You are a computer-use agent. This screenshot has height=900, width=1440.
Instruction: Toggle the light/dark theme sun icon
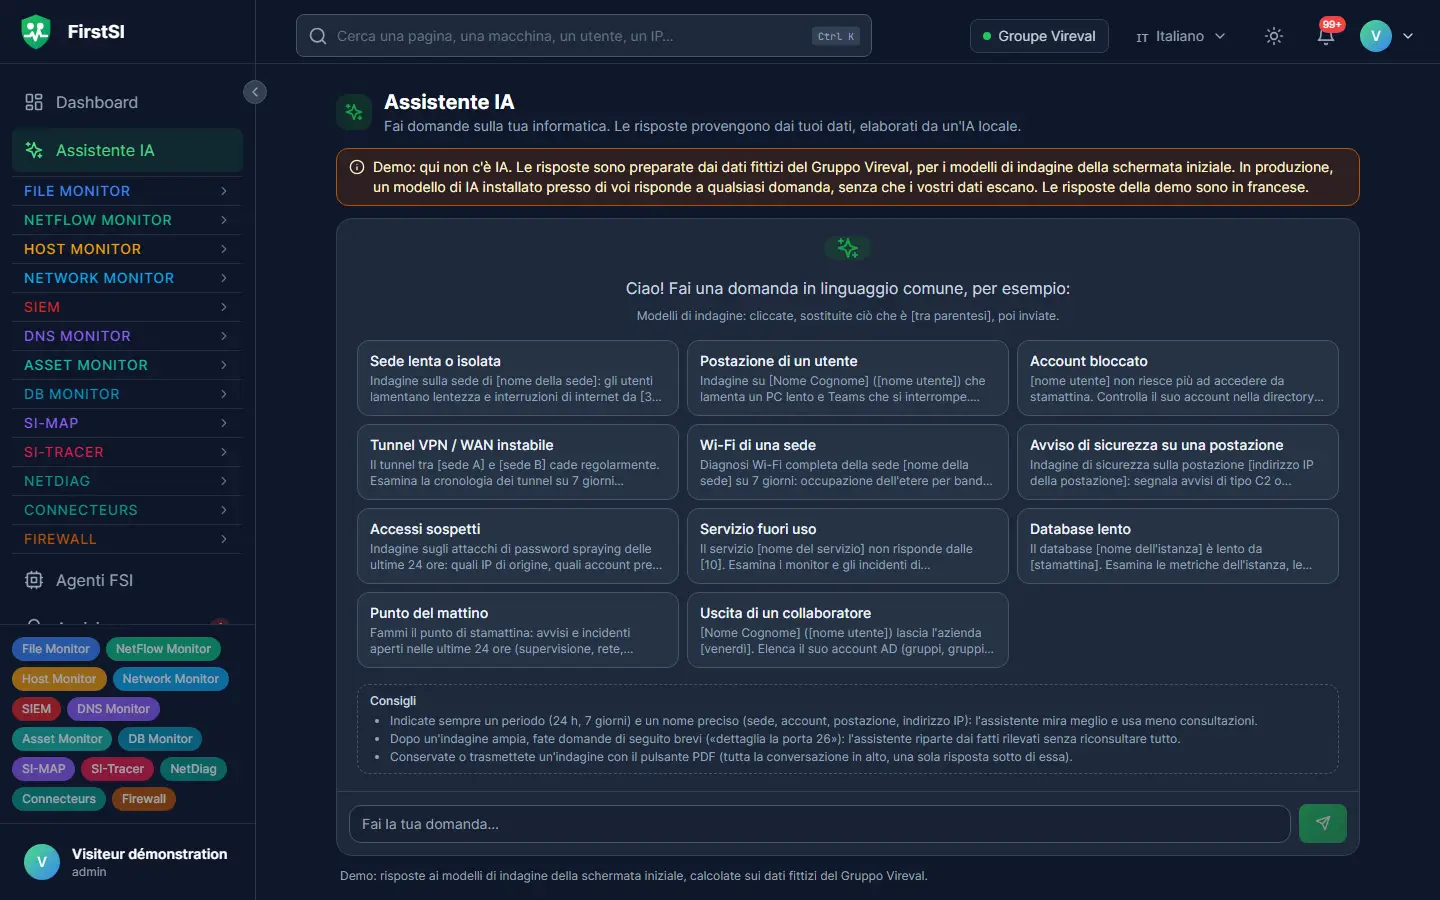pyautogui.click(x=1274, y=36)
